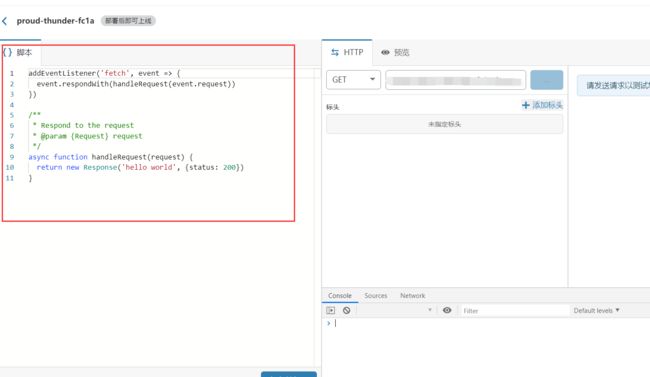Select the Sources devtools tab
This screenshot has height=377, width=650.
click(x=376, y=296)
